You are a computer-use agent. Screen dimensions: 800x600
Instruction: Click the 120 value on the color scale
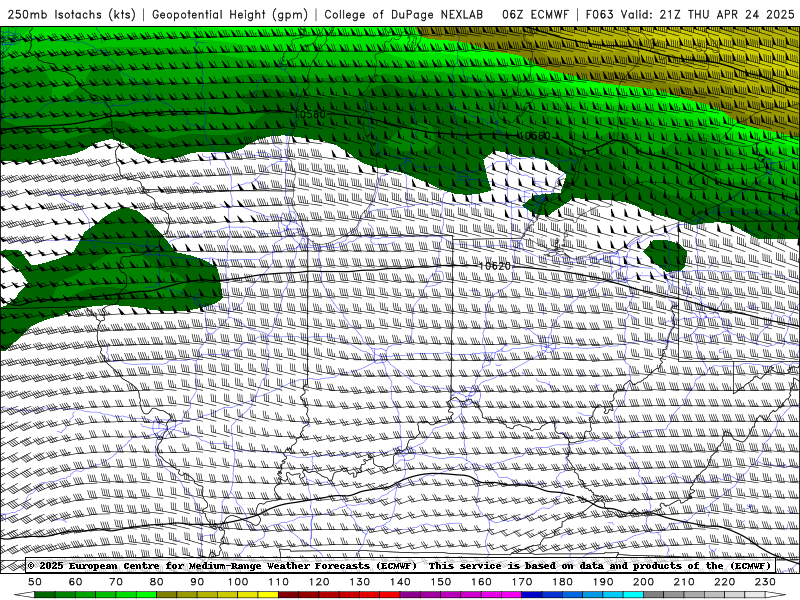319,582
